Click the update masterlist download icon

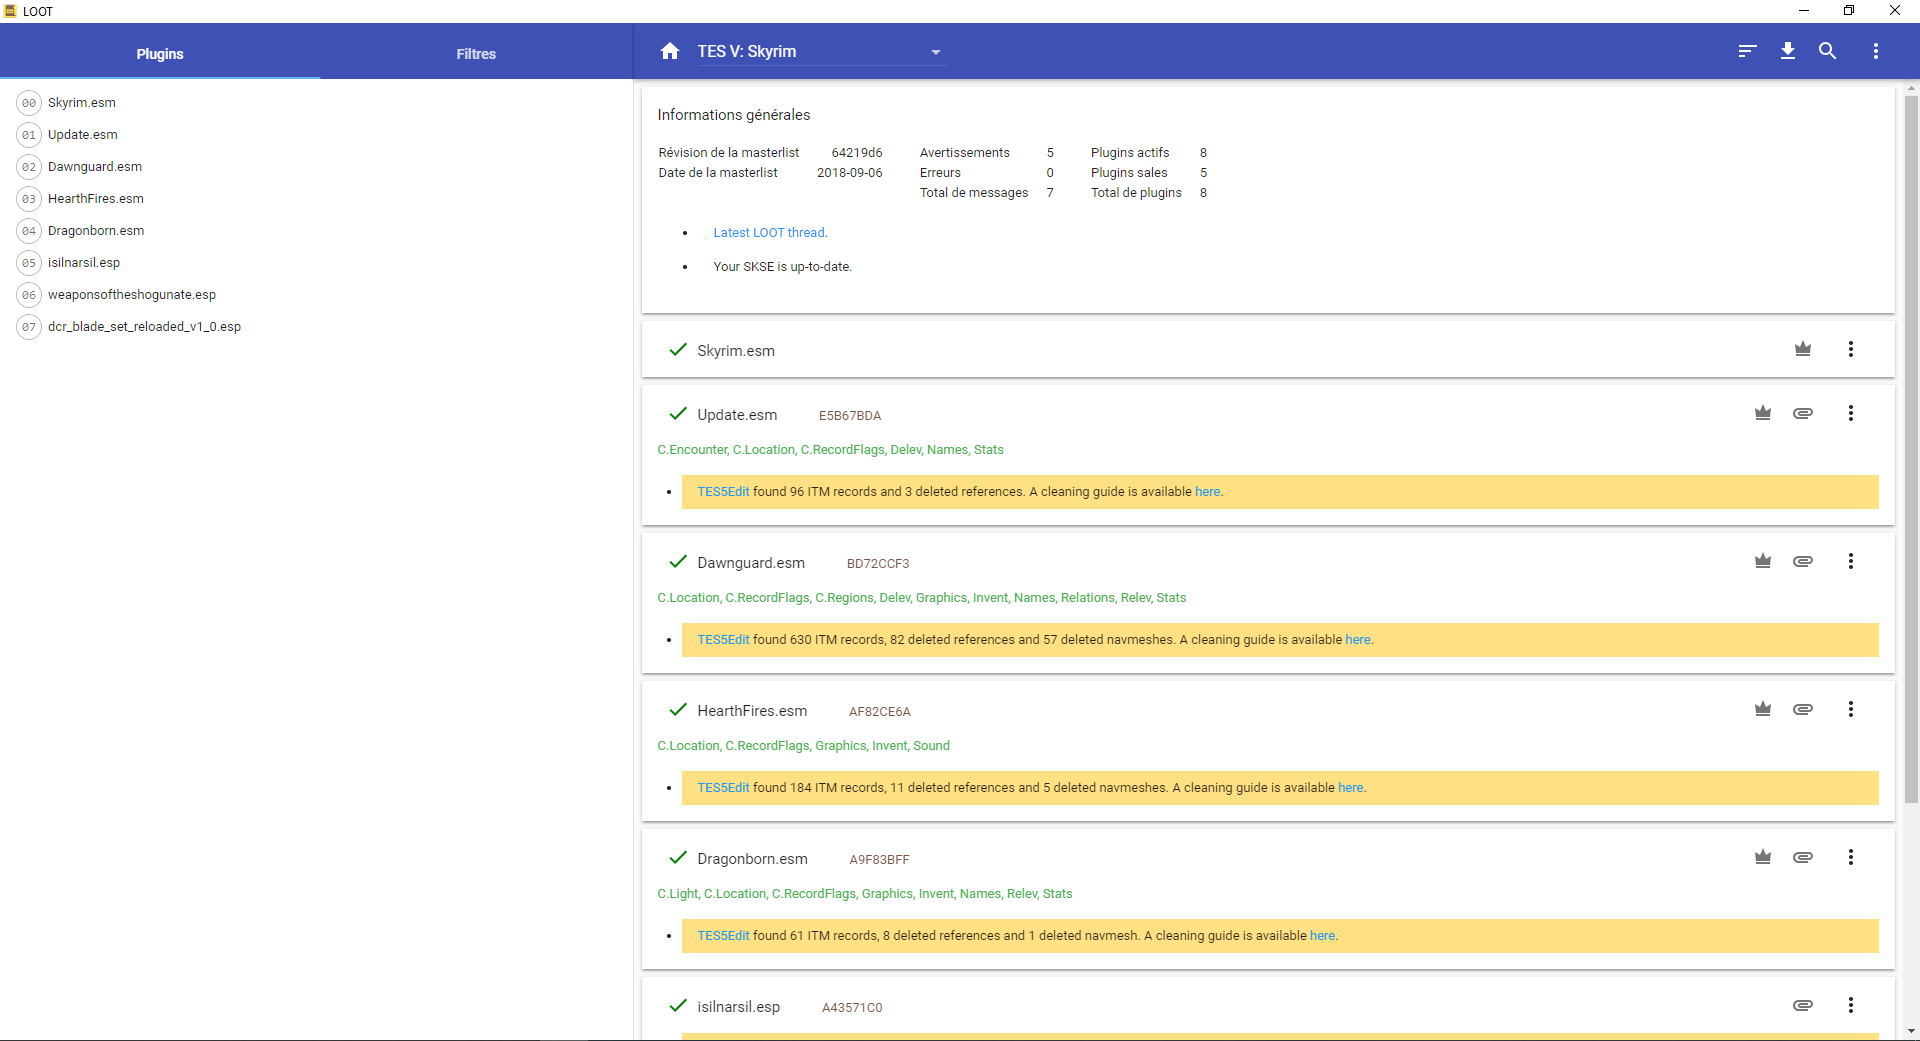(1788, 51)
